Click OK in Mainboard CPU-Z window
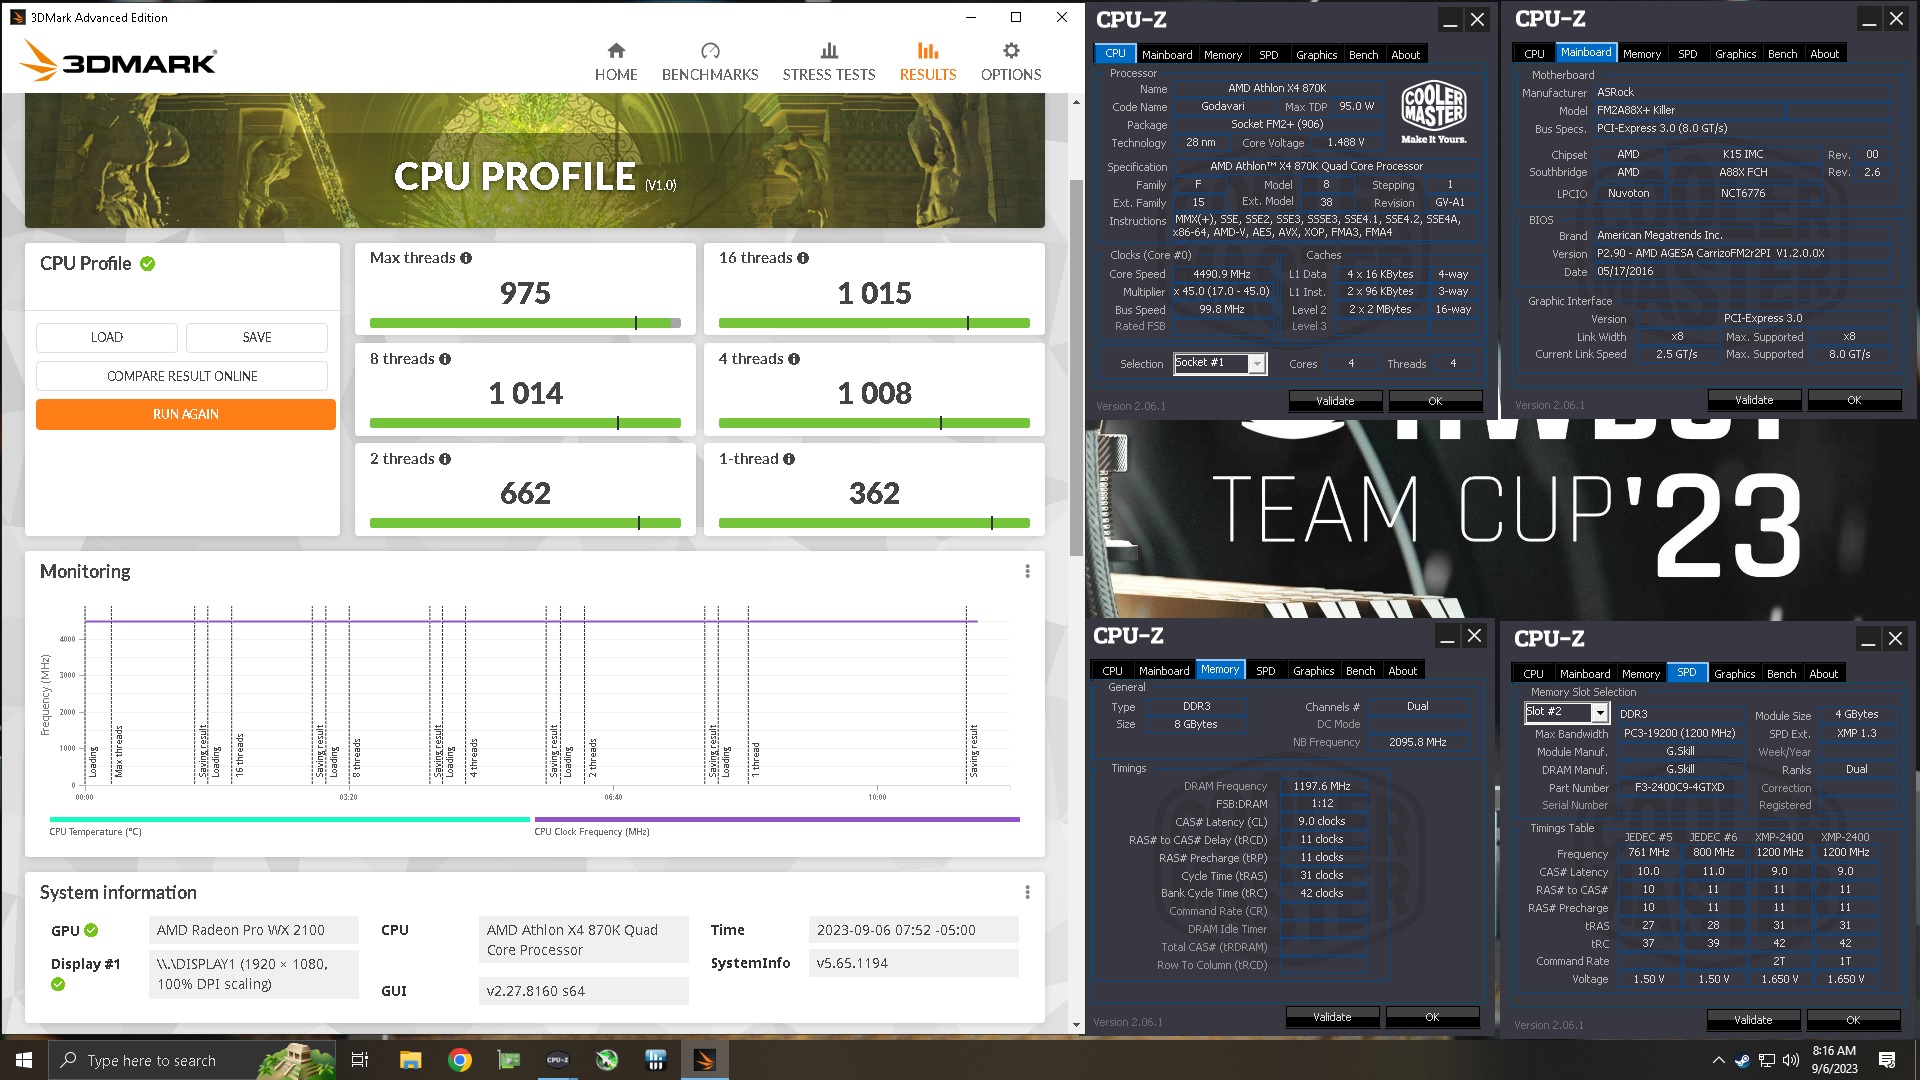The width and height of the screenshot is (1920, 1080). coord(1854,400)
